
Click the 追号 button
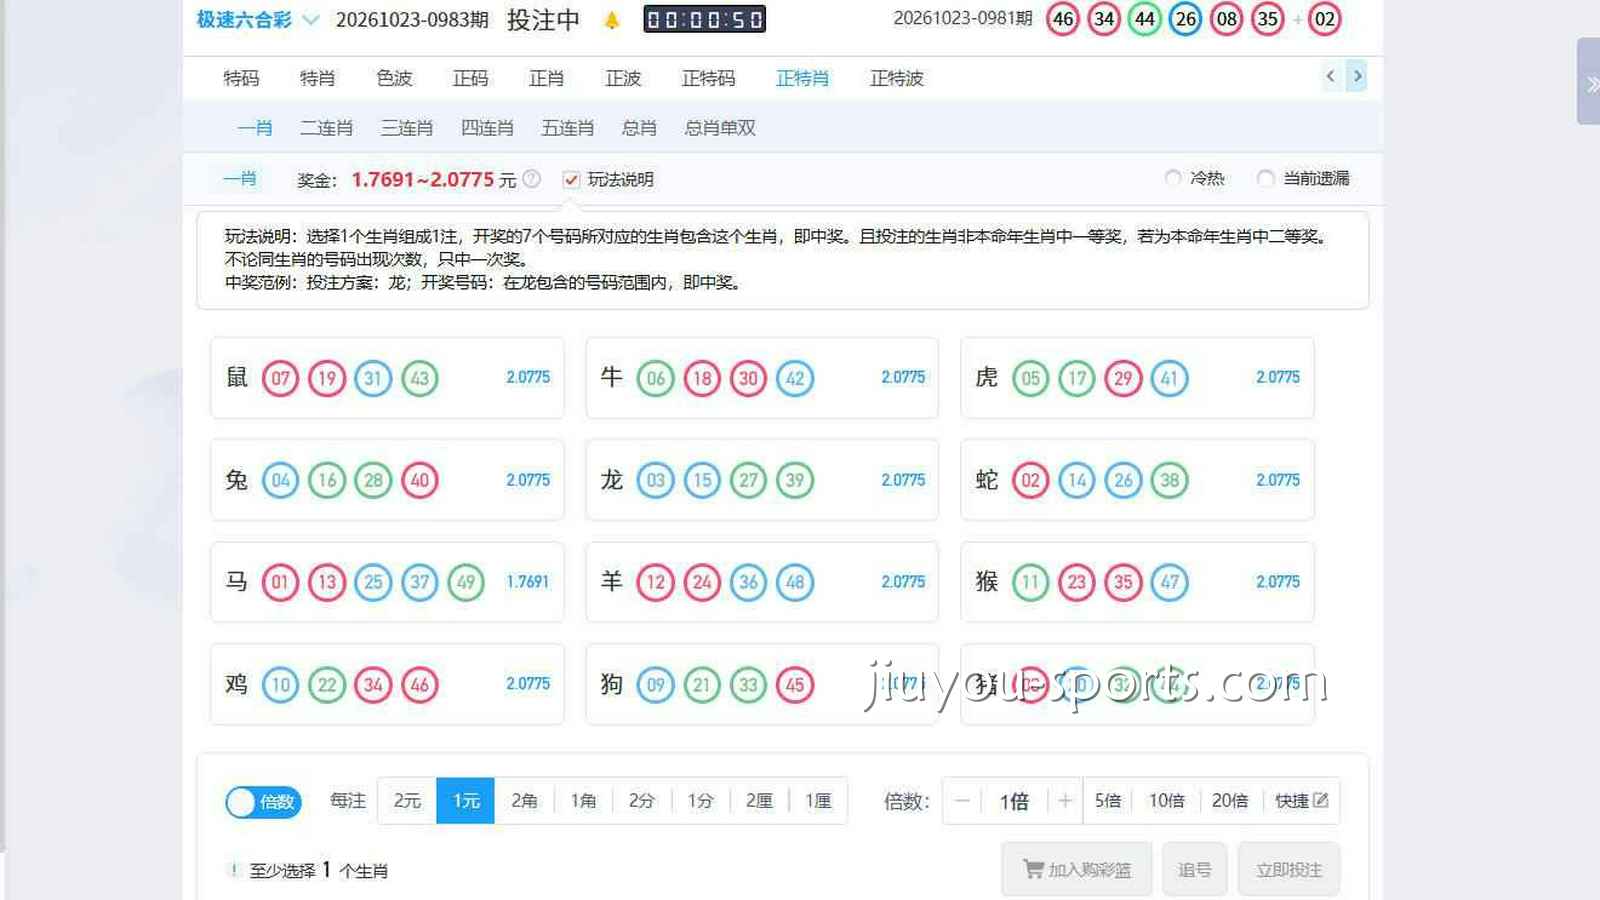[x=1195, y=870]
